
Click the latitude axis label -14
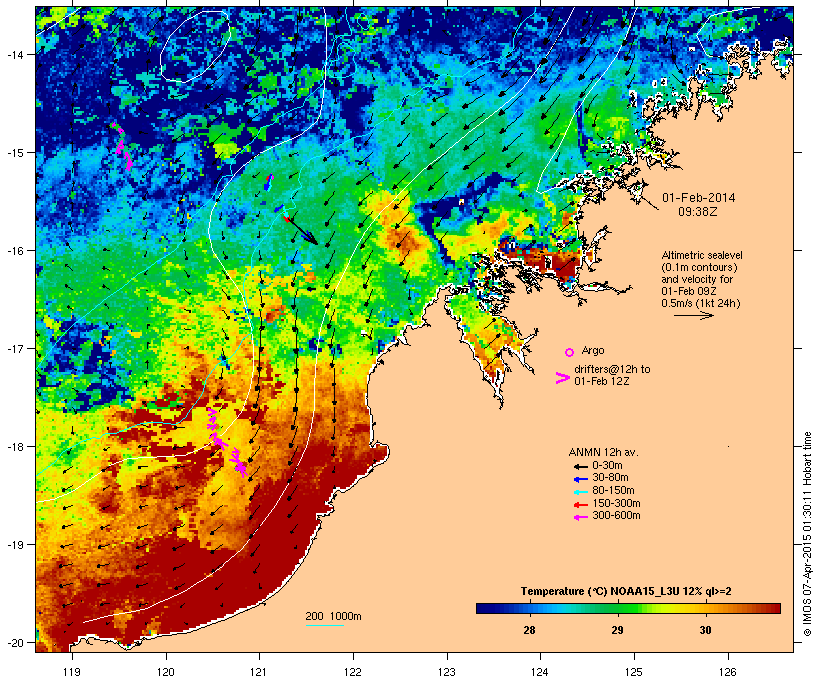pos(15,54)
